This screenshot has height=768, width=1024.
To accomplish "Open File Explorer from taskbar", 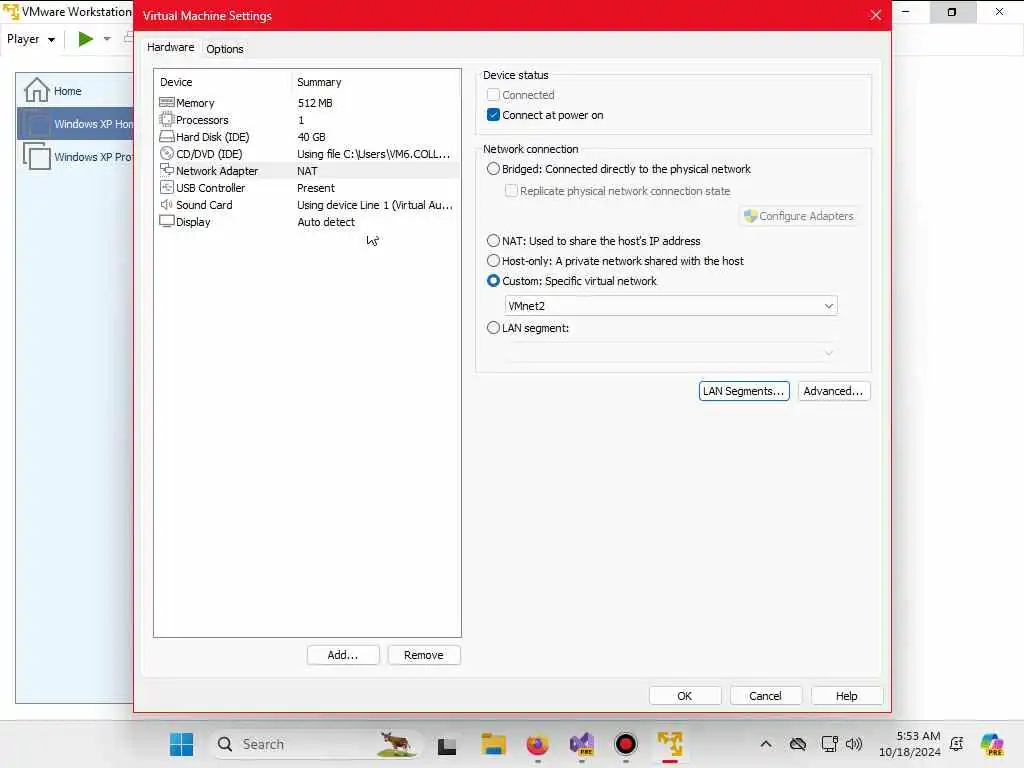I will point(493,744).
